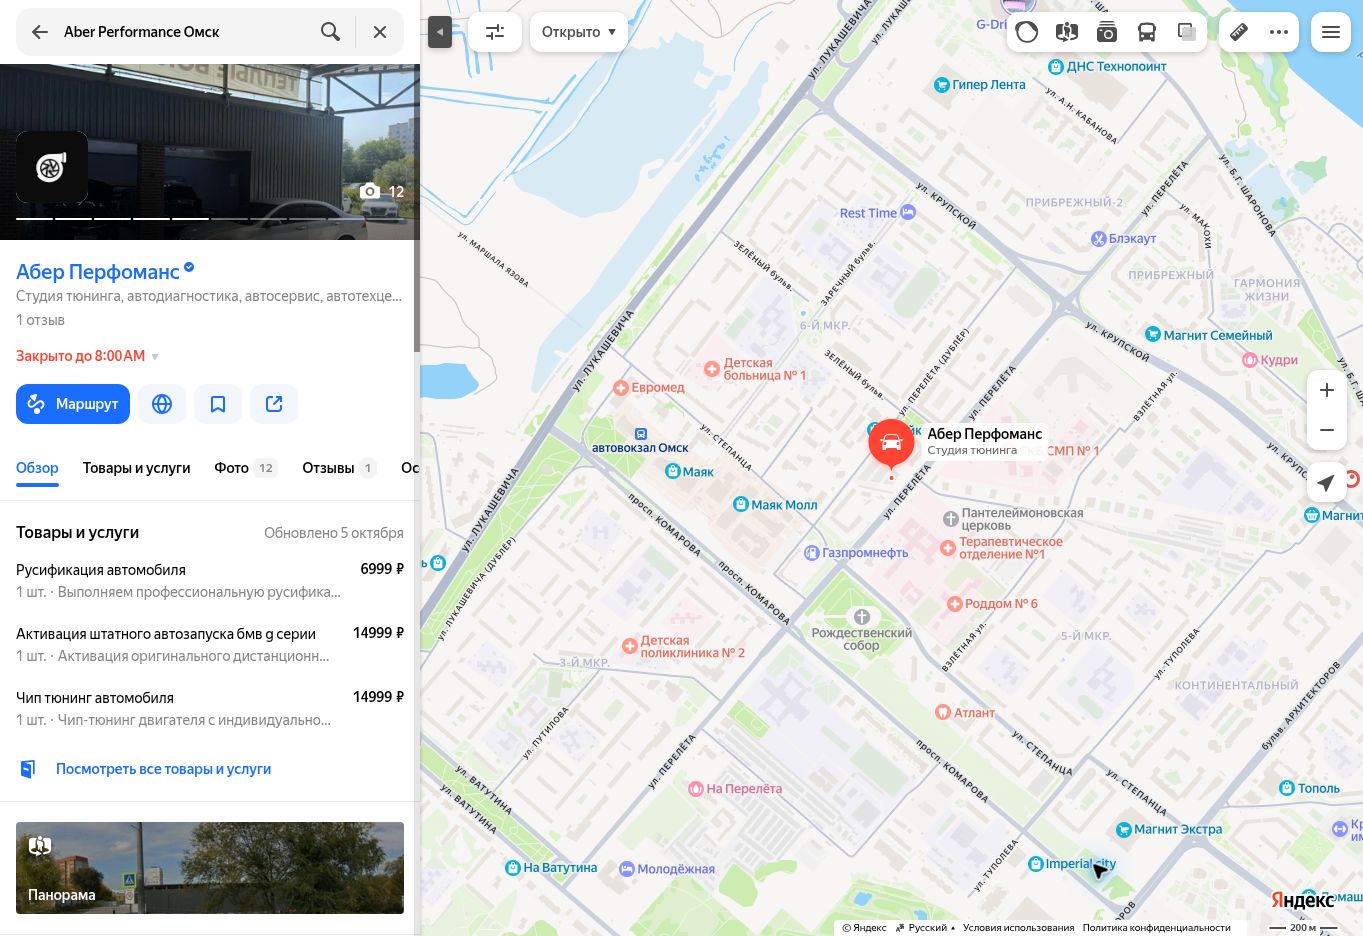Image resolution: width=1363 pixels, height=936 pixels.
Task: Collapse the side panel with the arrow button
Action: pyautogui.click(x=440, y=32)
